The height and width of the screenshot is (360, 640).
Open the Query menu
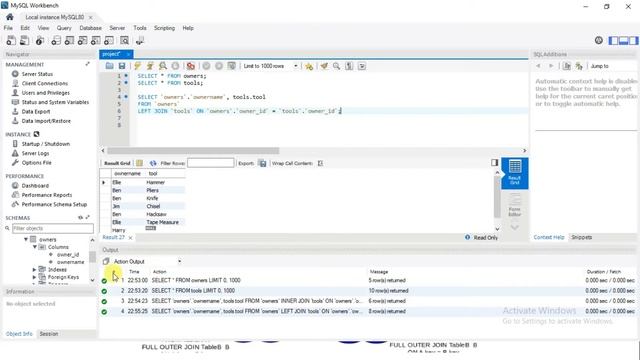pos(64,28)
